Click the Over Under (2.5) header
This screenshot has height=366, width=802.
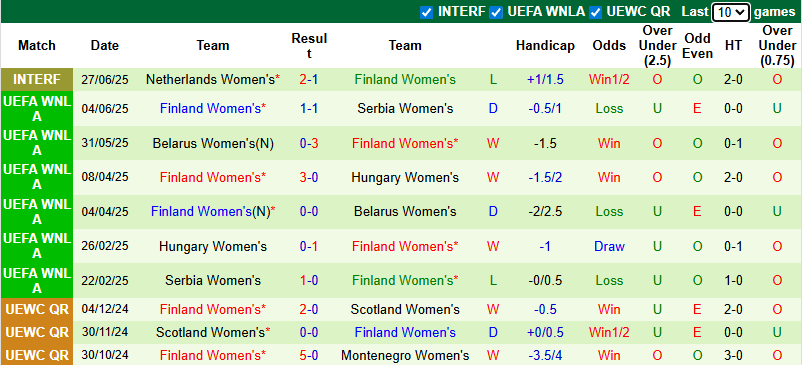[x=657, y=45]
